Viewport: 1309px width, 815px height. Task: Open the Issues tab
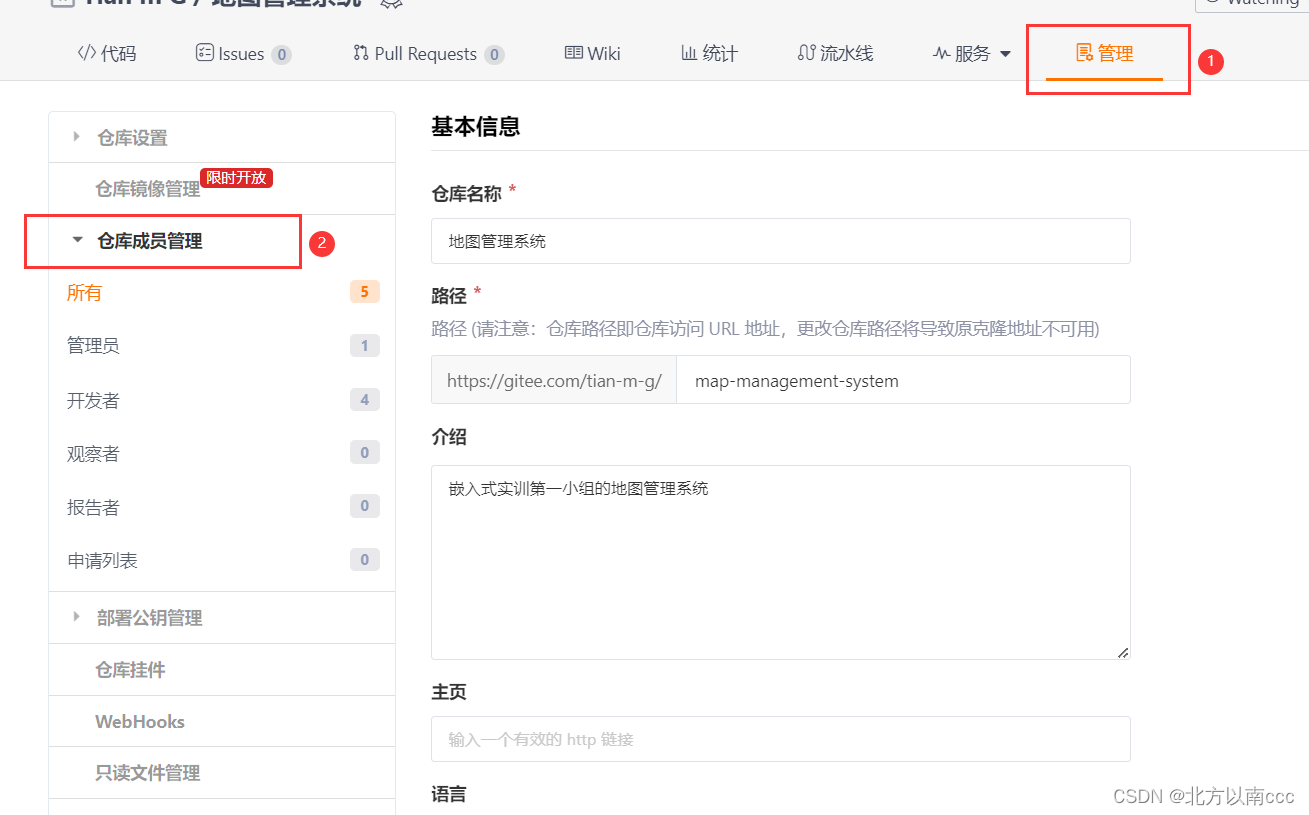tap(243, 53)
